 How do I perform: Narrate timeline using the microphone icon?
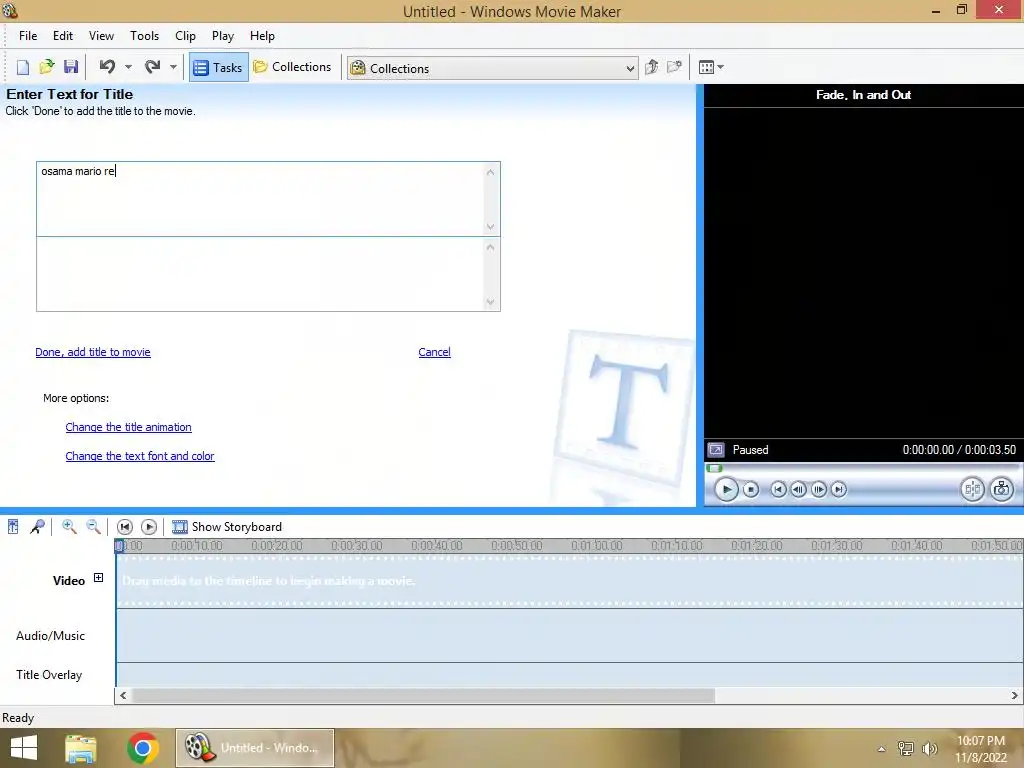[37, 526]
